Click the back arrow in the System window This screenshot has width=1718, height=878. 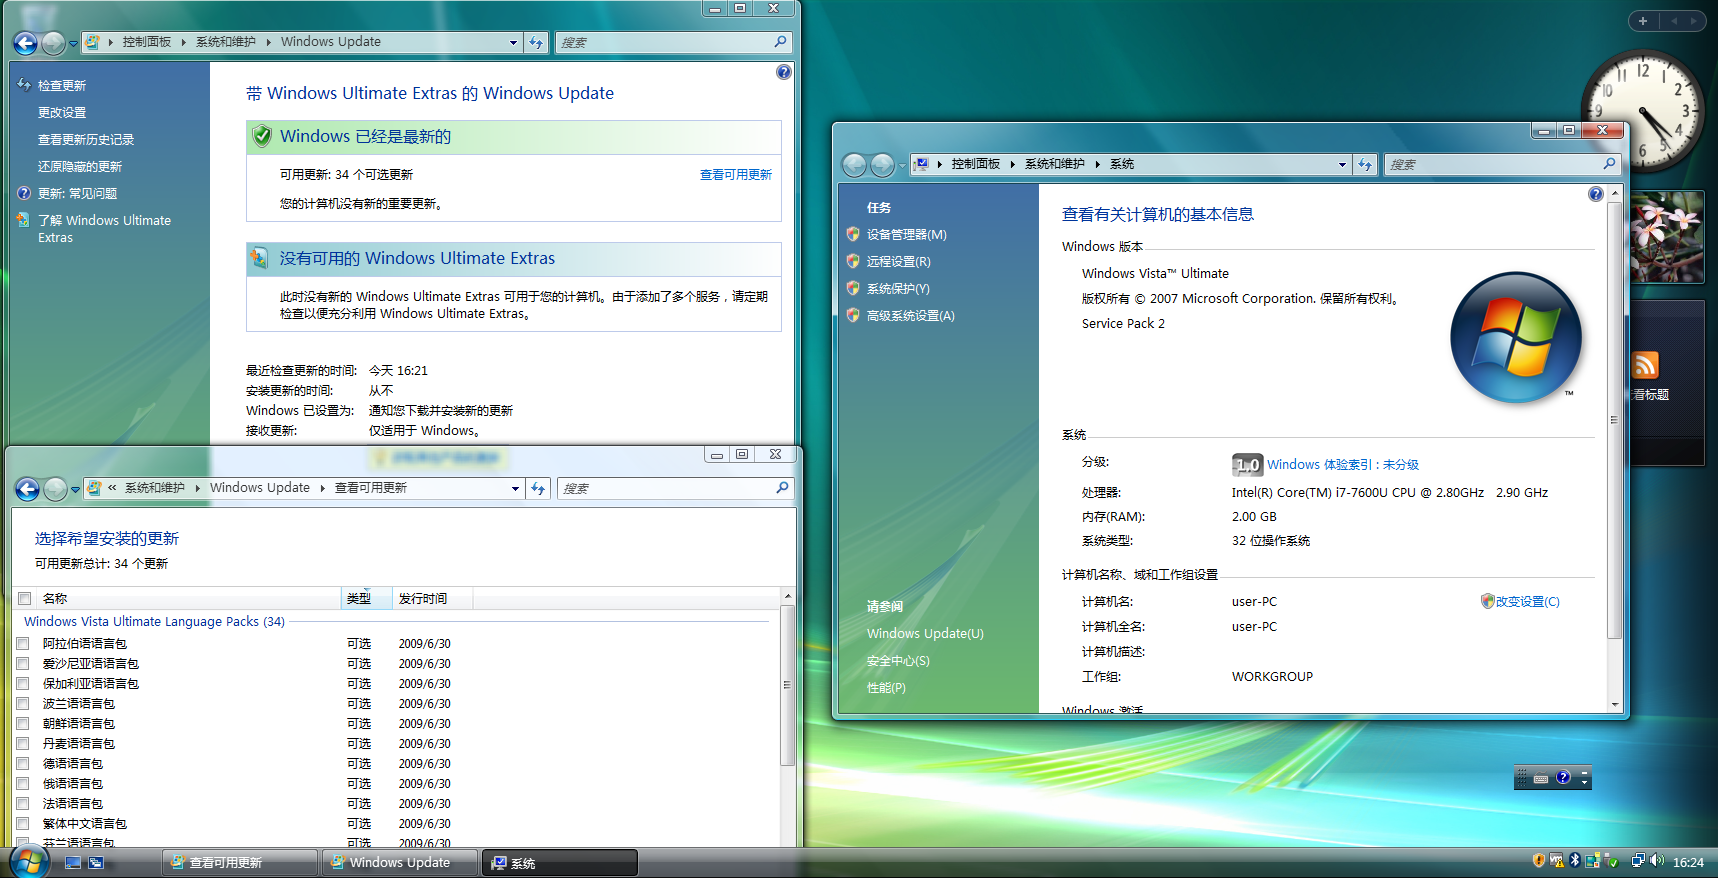coord(855,165)
